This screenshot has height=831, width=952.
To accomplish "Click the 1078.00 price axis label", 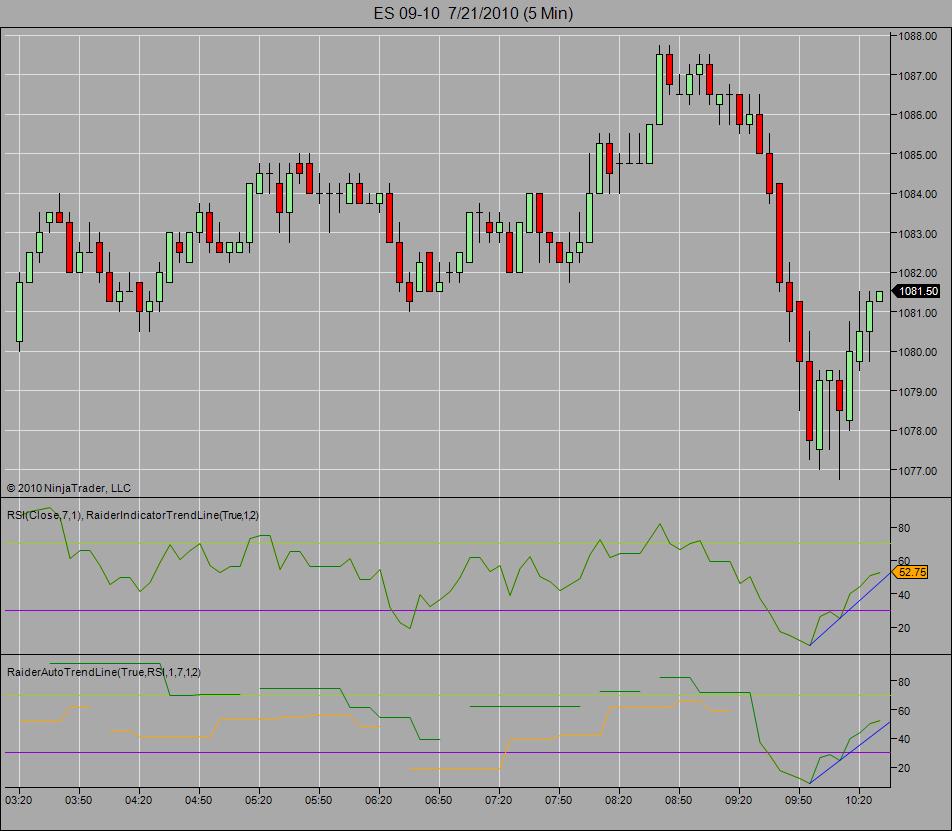I will tap(917, 431).
